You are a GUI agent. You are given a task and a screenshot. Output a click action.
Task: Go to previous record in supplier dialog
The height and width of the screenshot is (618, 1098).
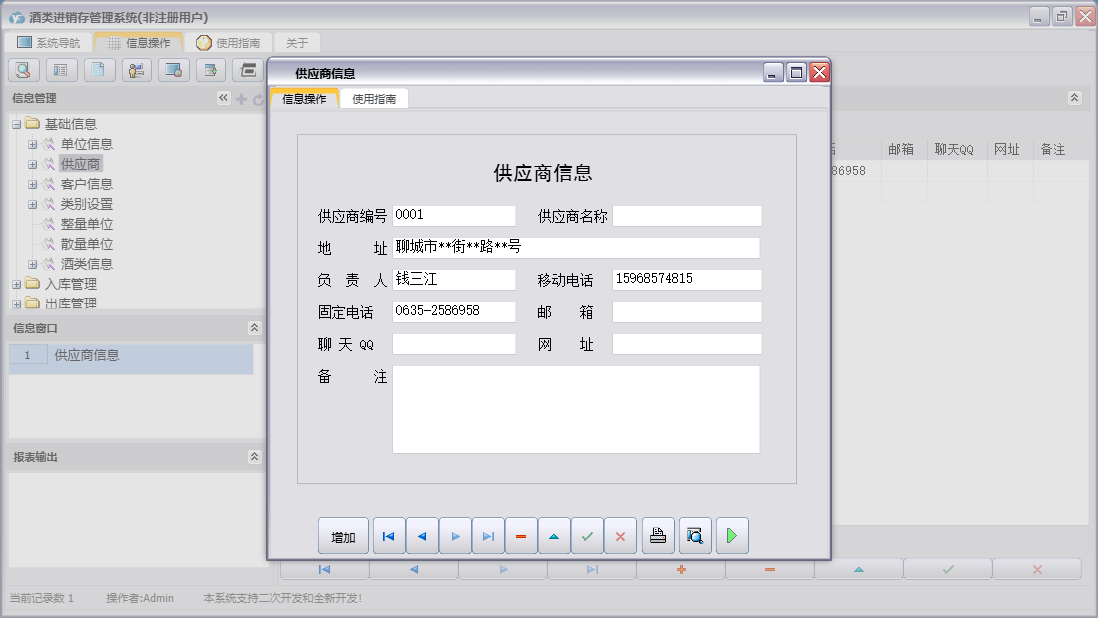click(422, 536)
